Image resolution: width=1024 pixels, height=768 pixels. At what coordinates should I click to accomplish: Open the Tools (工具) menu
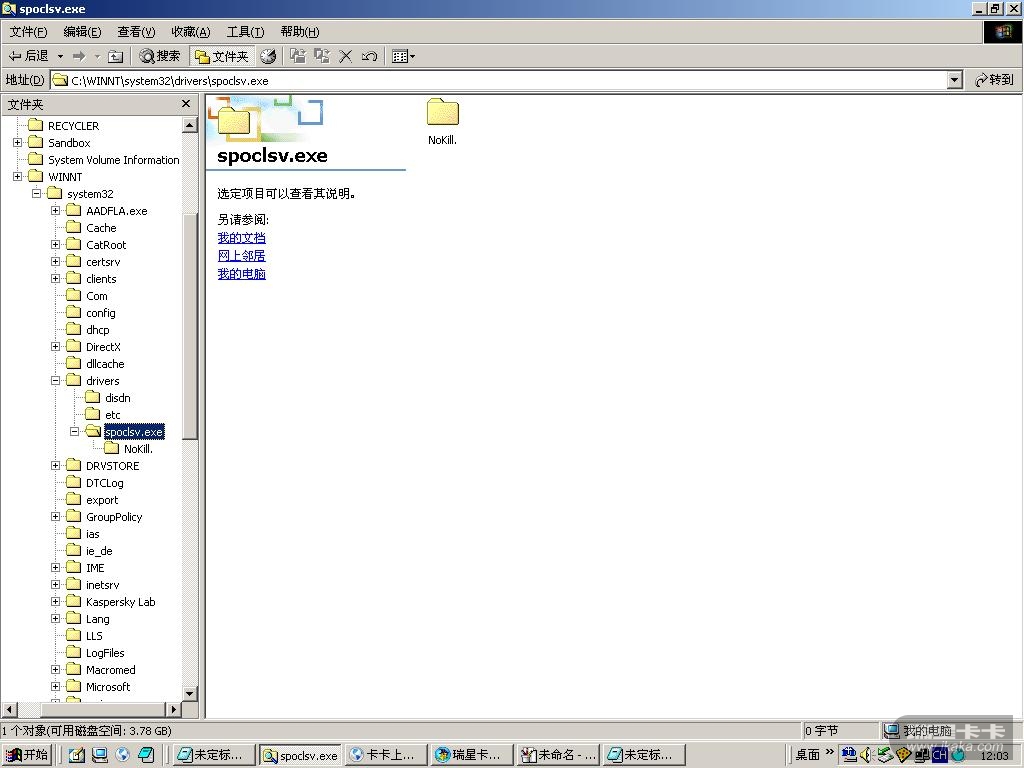(245, 32)
